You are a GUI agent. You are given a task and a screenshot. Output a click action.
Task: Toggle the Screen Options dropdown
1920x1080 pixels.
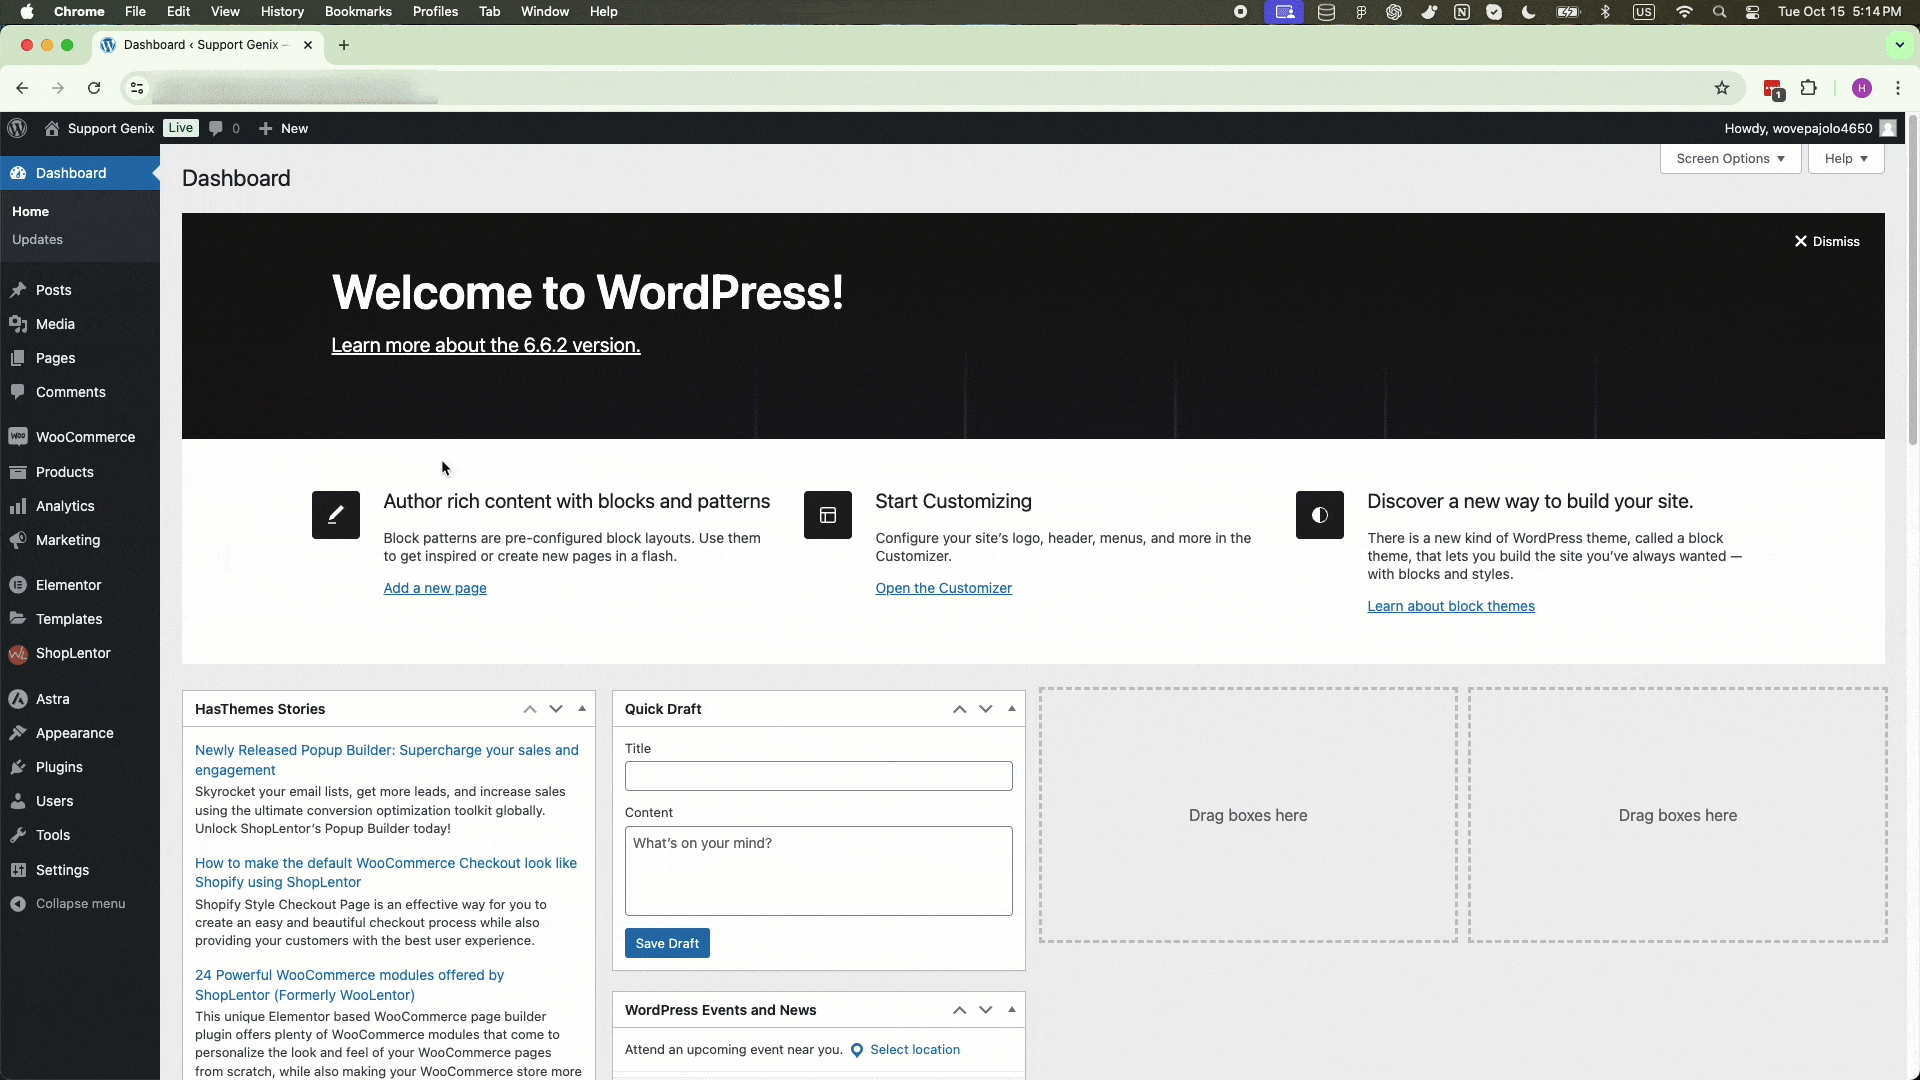click(x=1730, y=158)
